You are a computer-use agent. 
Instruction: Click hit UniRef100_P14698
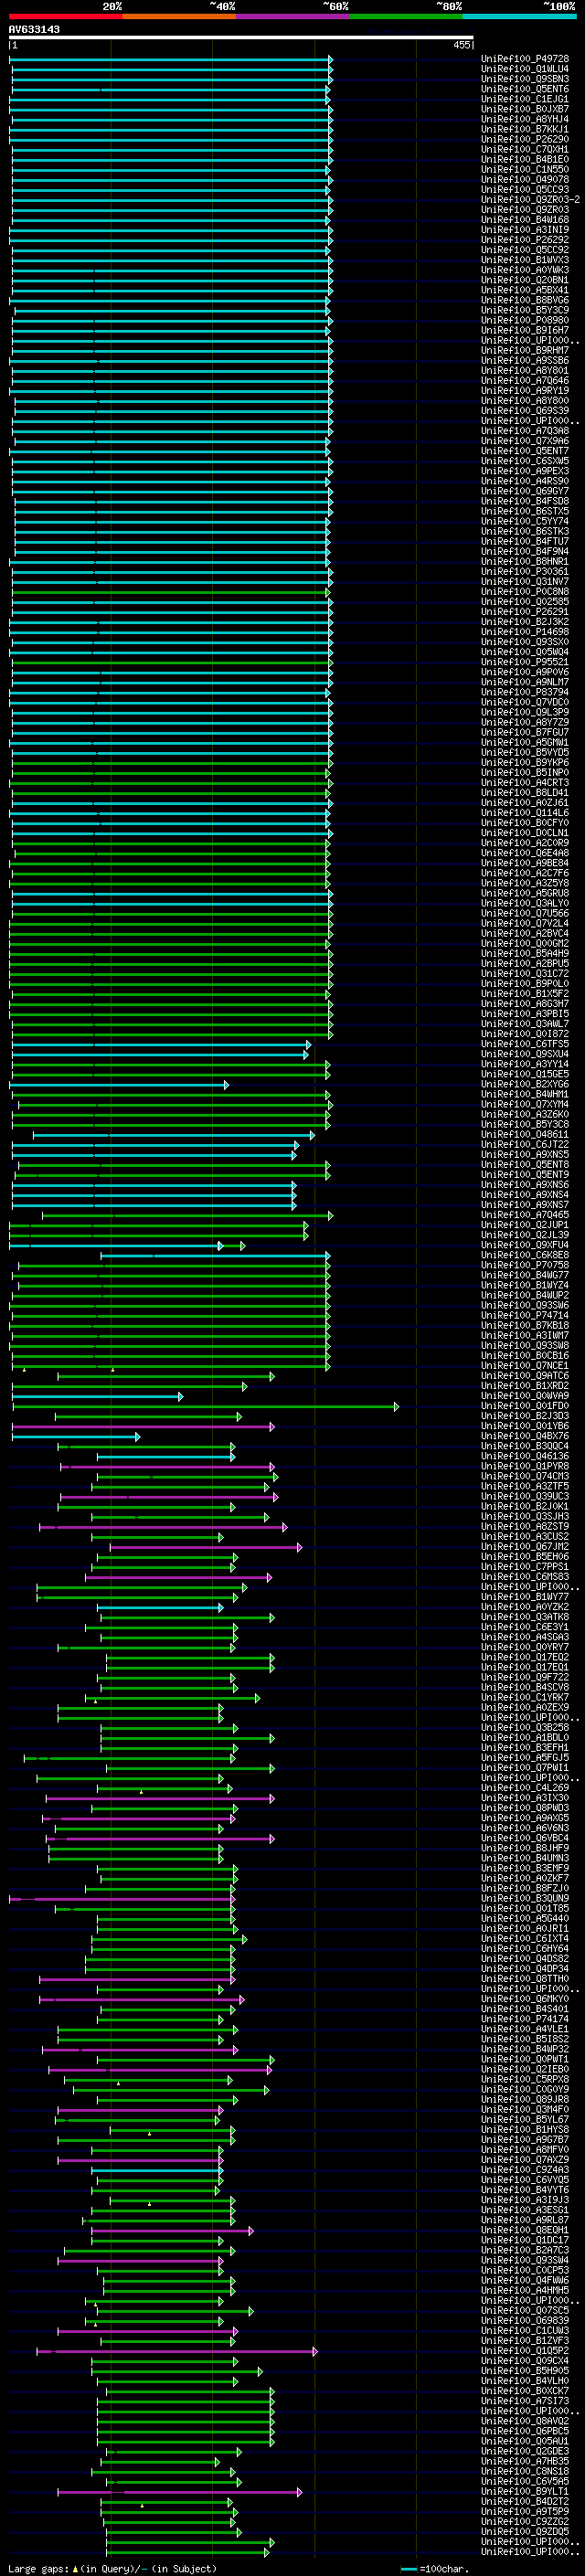point(525,632)
